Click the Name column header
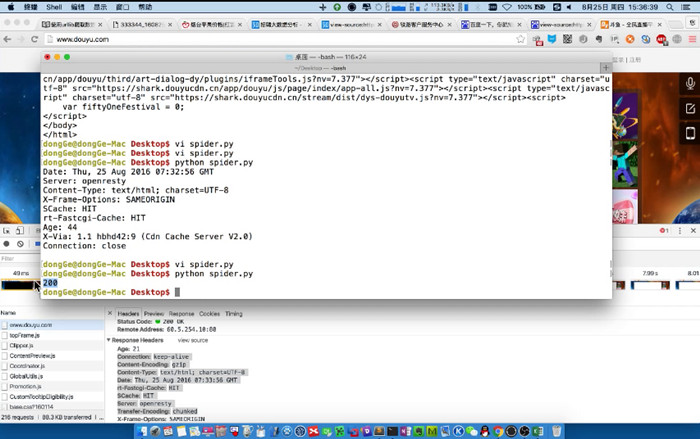 point(8,313)
